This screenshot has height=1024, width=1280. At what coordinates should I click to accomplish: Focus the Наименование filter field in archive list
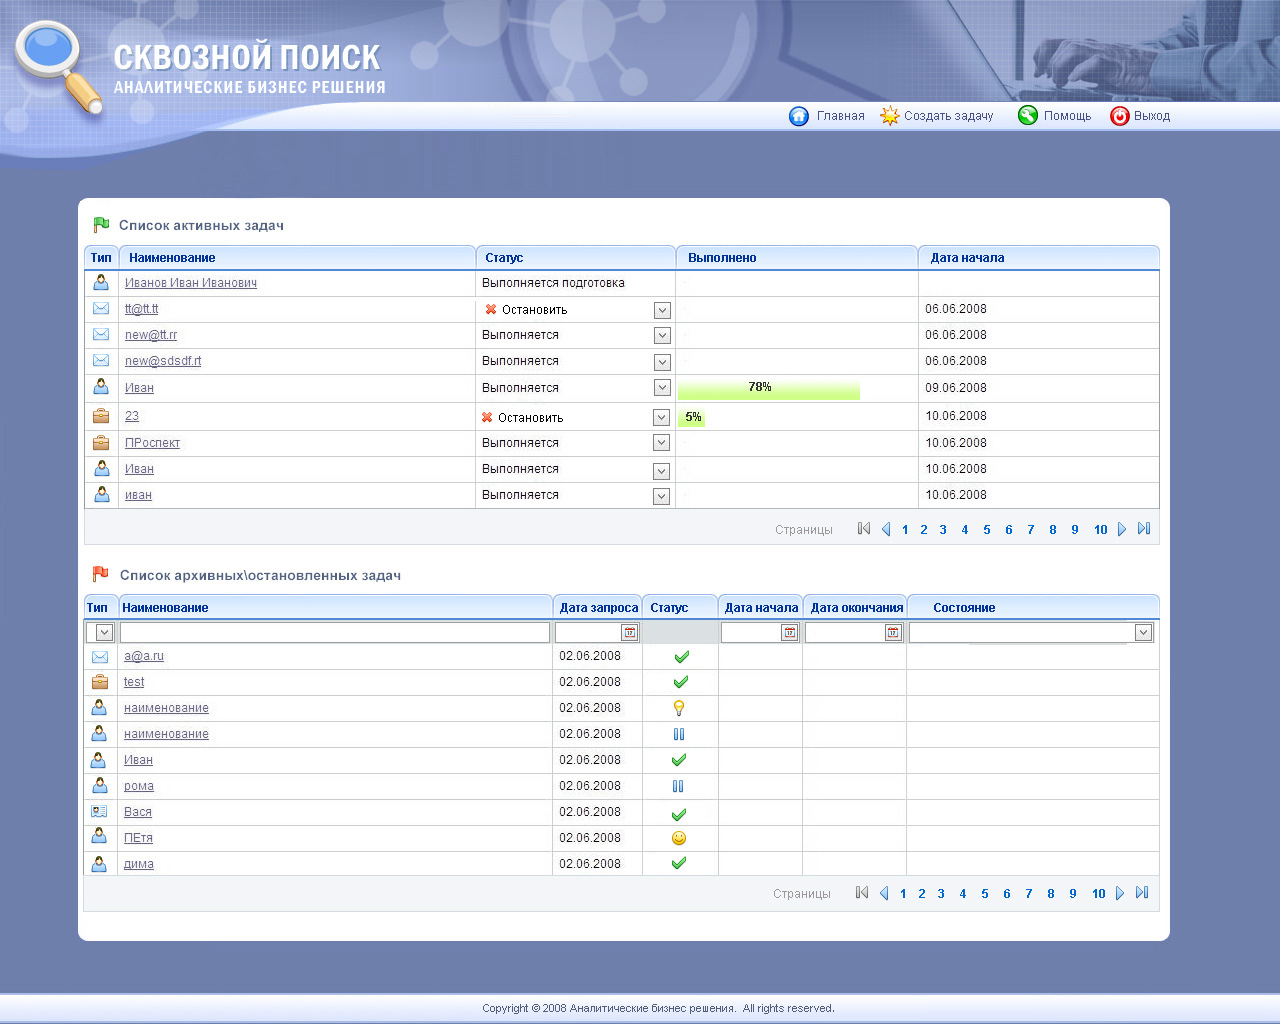pos(335,632)
